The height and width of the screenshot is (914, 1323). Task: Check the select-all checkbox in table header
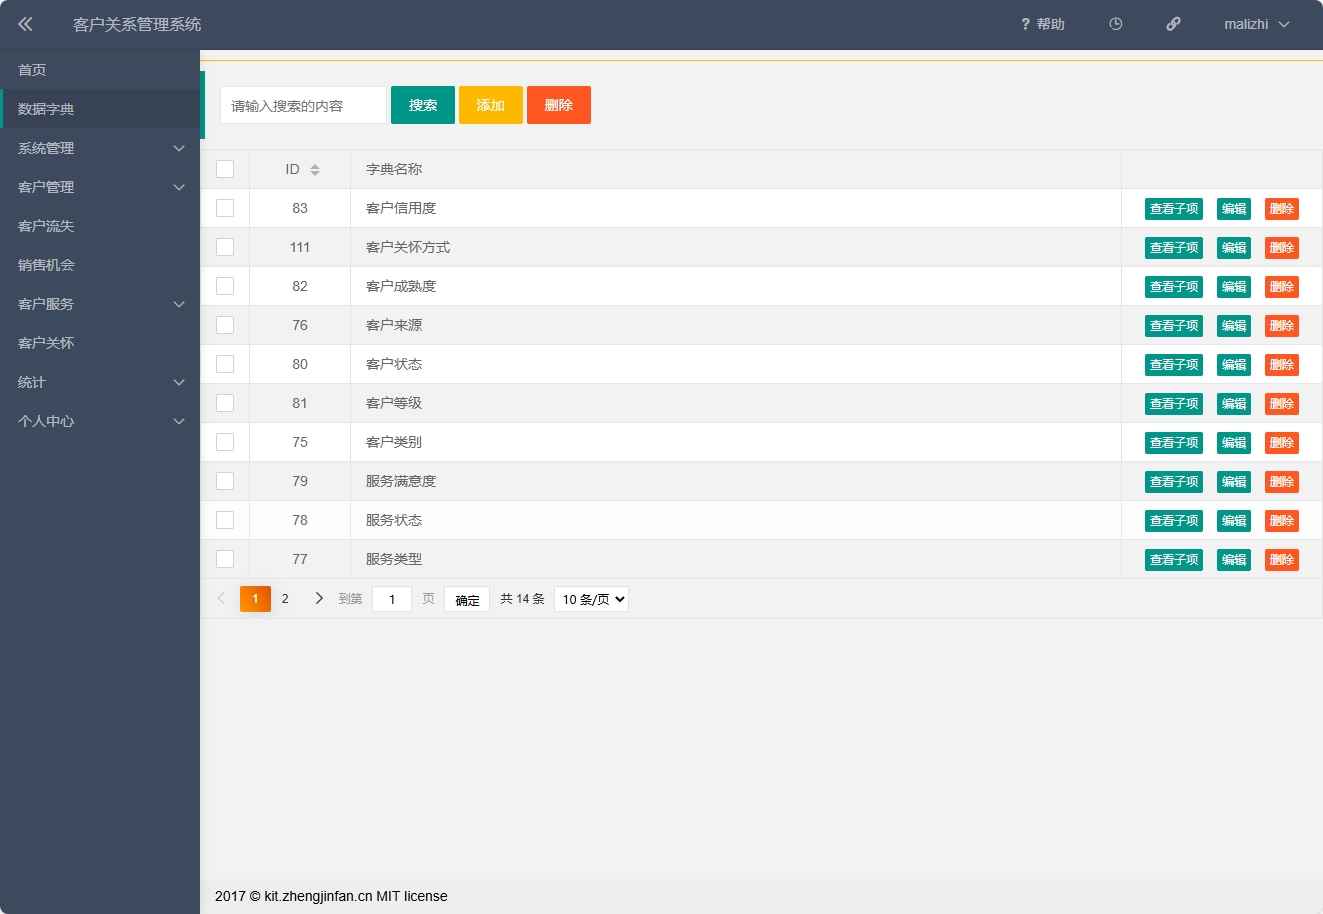224,168
